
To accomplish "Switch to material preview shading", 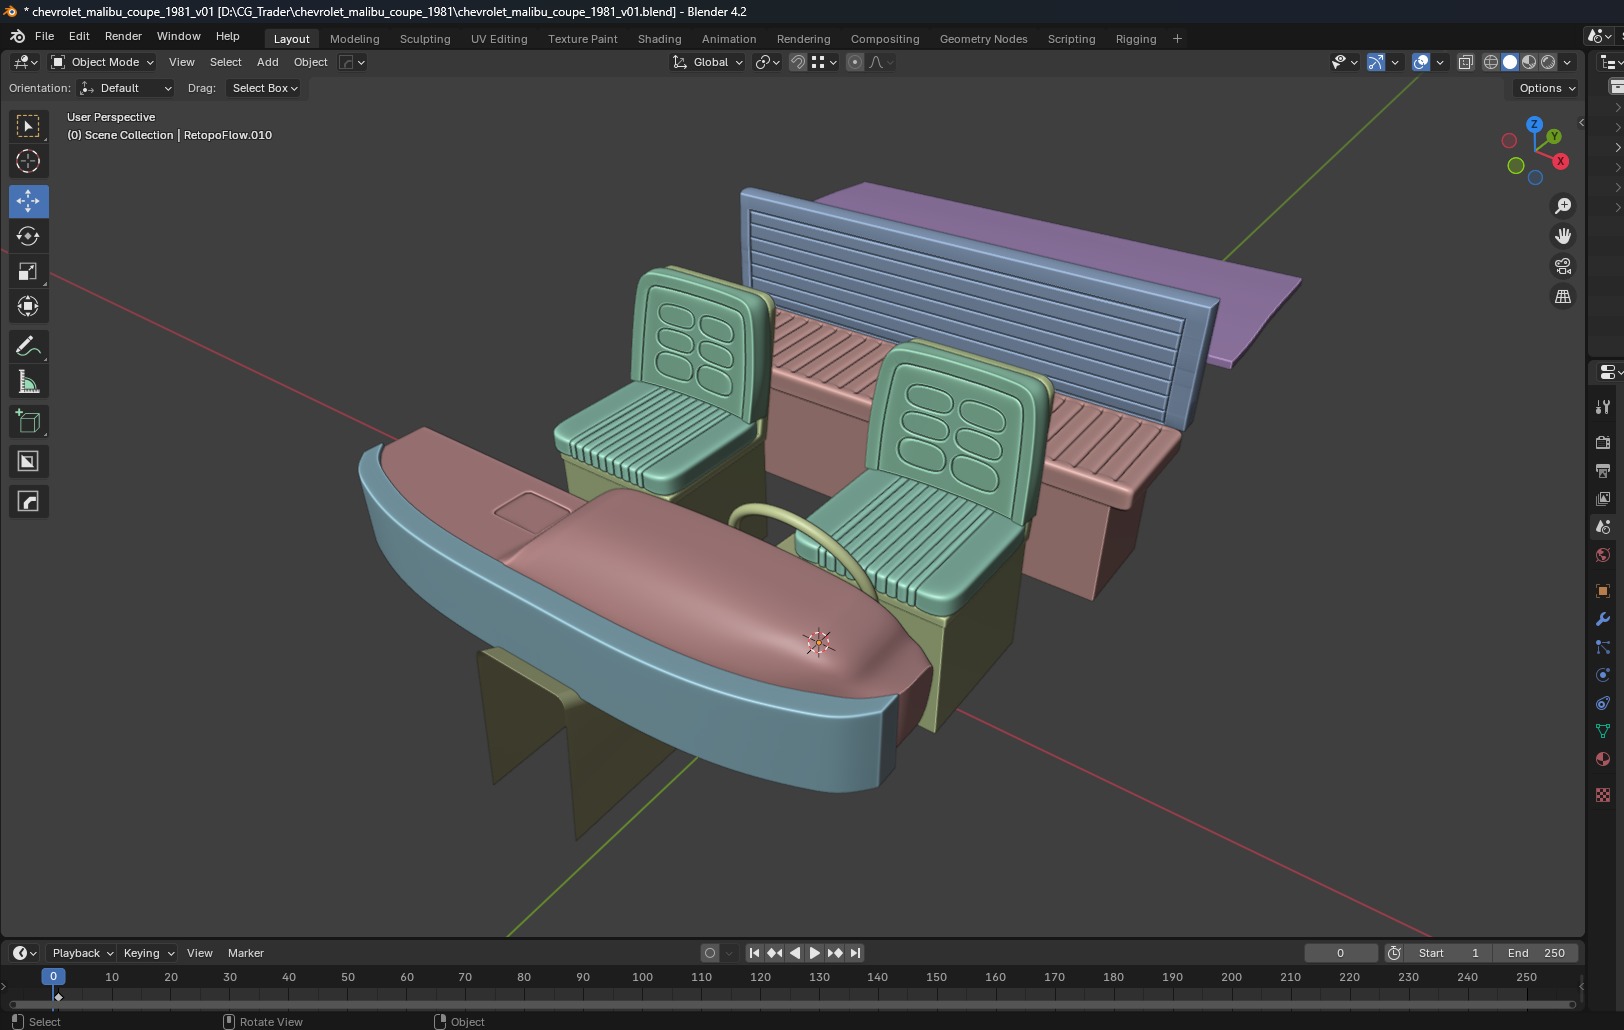I will [x=1529, y=62].
